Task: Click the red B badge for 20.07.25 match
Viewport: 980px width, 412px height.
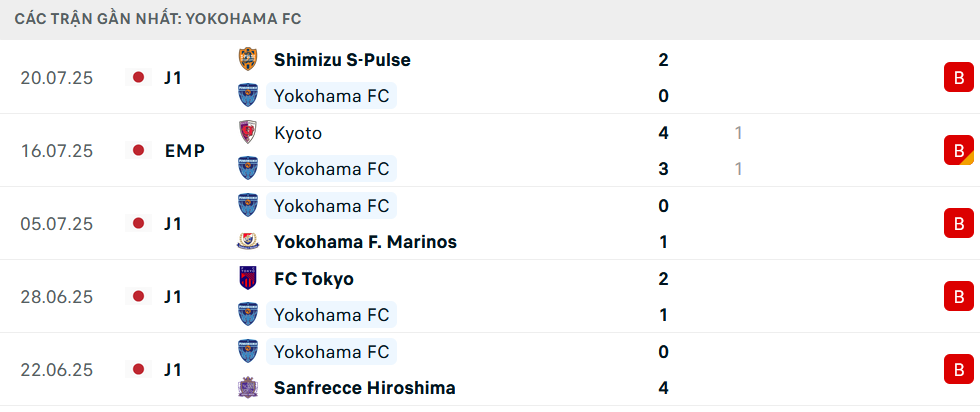Action: (959, 78)
